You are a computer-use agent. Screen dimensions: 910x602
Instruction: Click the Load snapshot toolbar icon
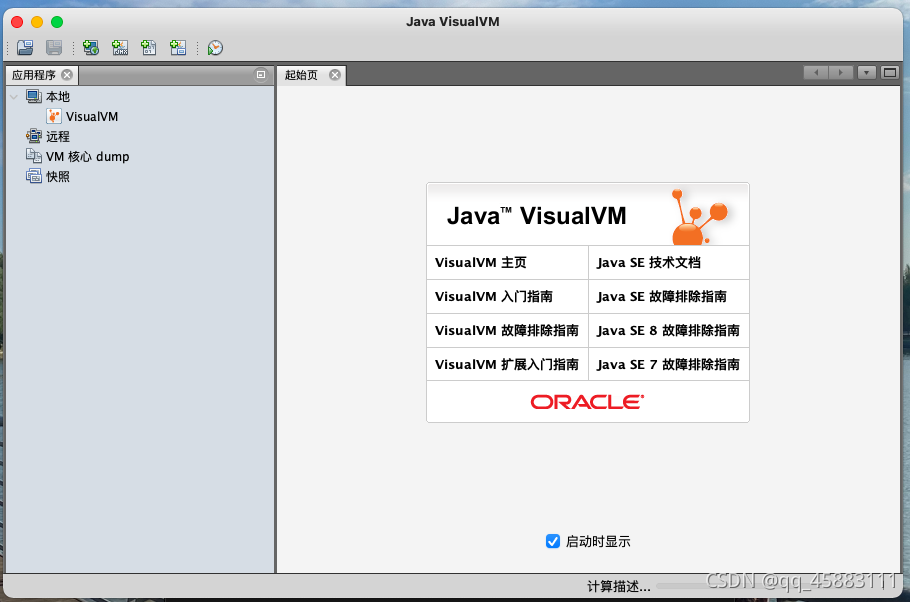coord(25,48)
